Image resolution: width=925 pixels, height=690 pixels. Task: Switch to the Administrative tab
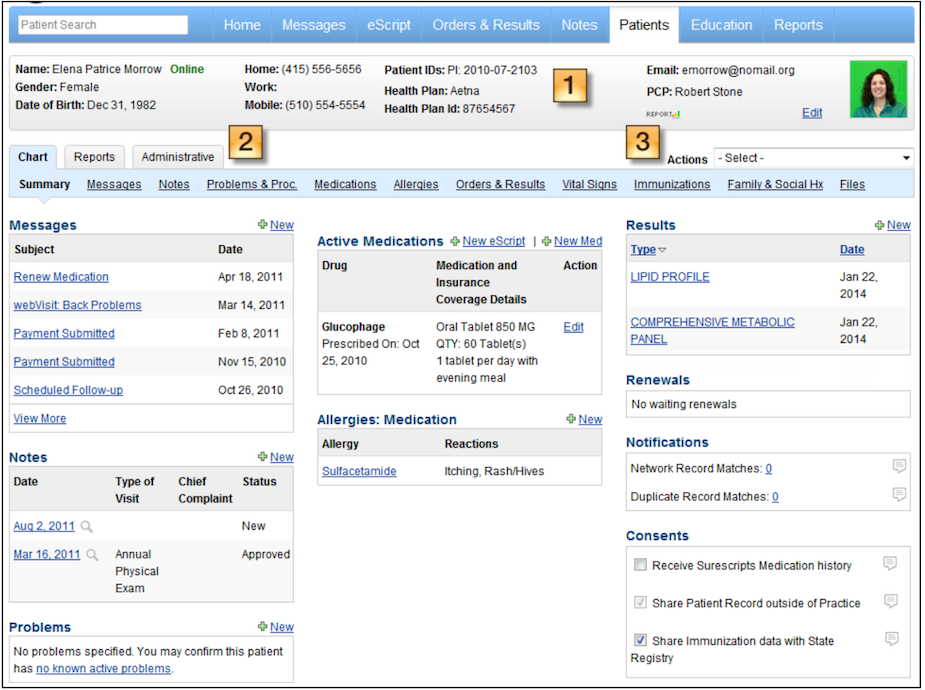coord(177,157)
